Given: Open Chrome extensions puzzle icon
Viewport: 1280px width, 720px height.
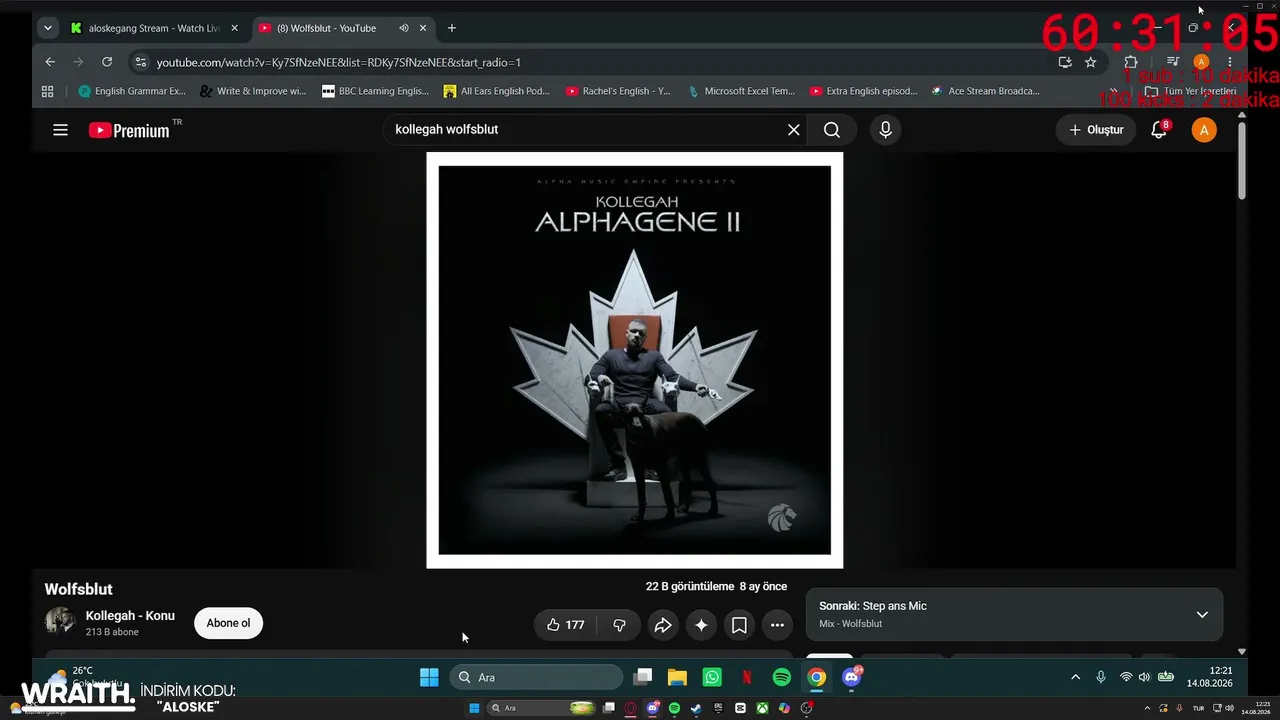Looking at the screenshot, I should click(1131, 62).
